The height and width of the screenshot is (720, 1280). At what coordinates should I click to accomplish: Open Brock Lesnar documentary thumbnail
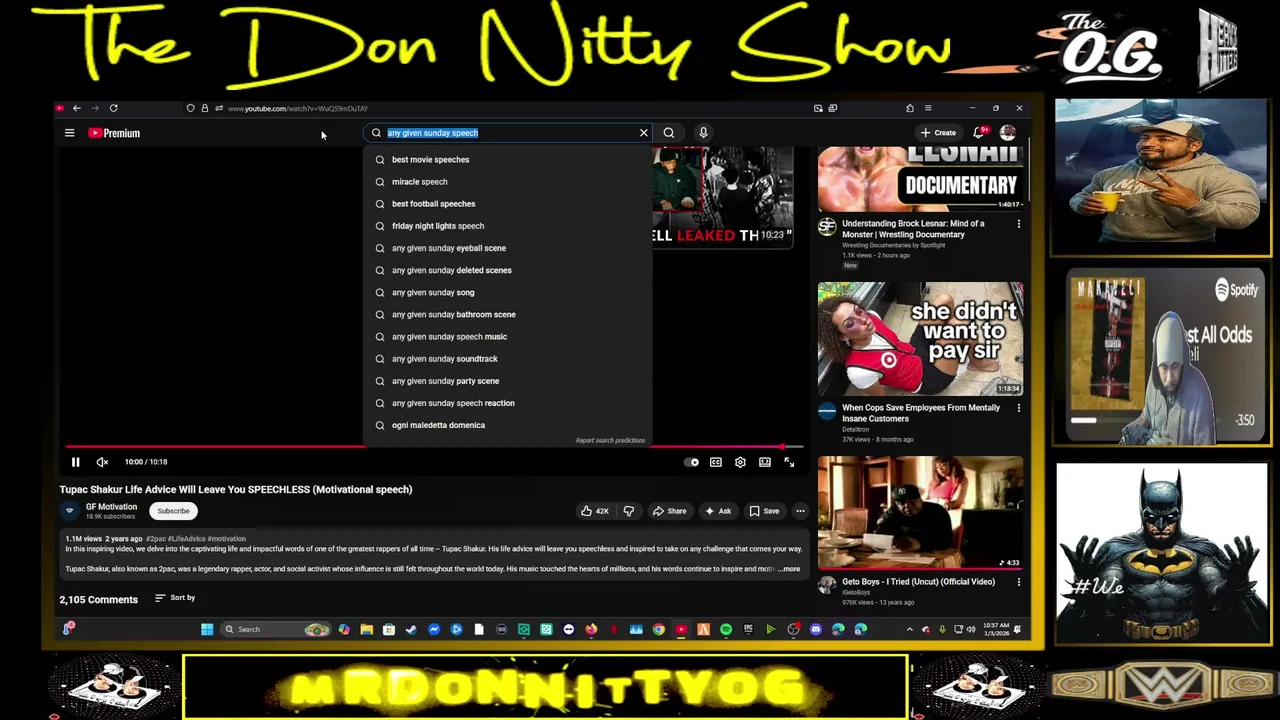click(x=920, y=179)
